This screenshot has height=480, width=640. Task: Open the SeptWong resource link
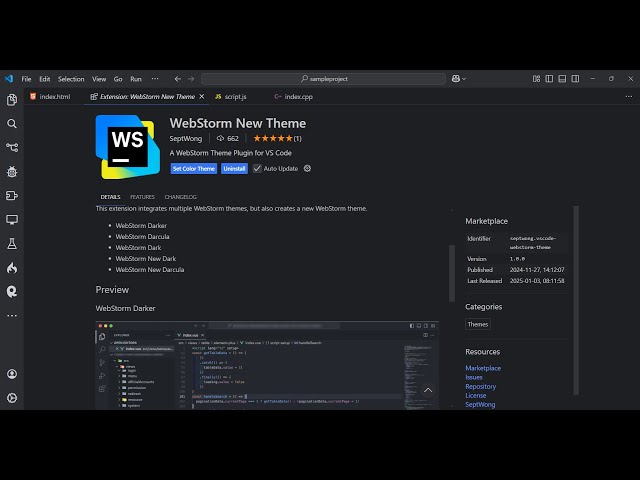[480, 404]
